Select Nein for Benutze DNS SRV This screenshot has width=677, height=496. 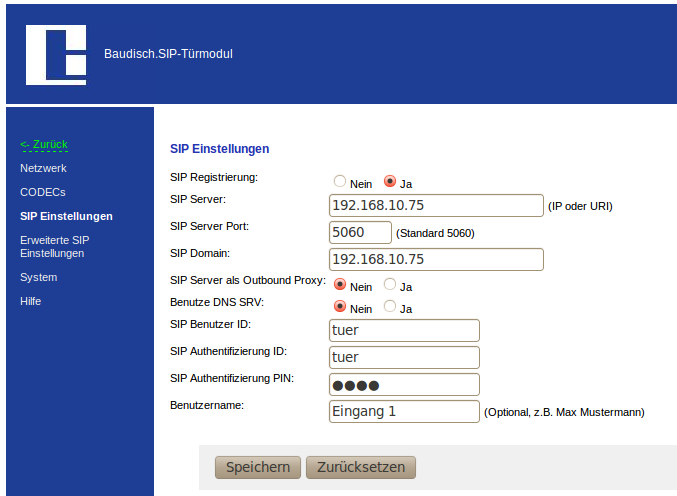[340, 308]
